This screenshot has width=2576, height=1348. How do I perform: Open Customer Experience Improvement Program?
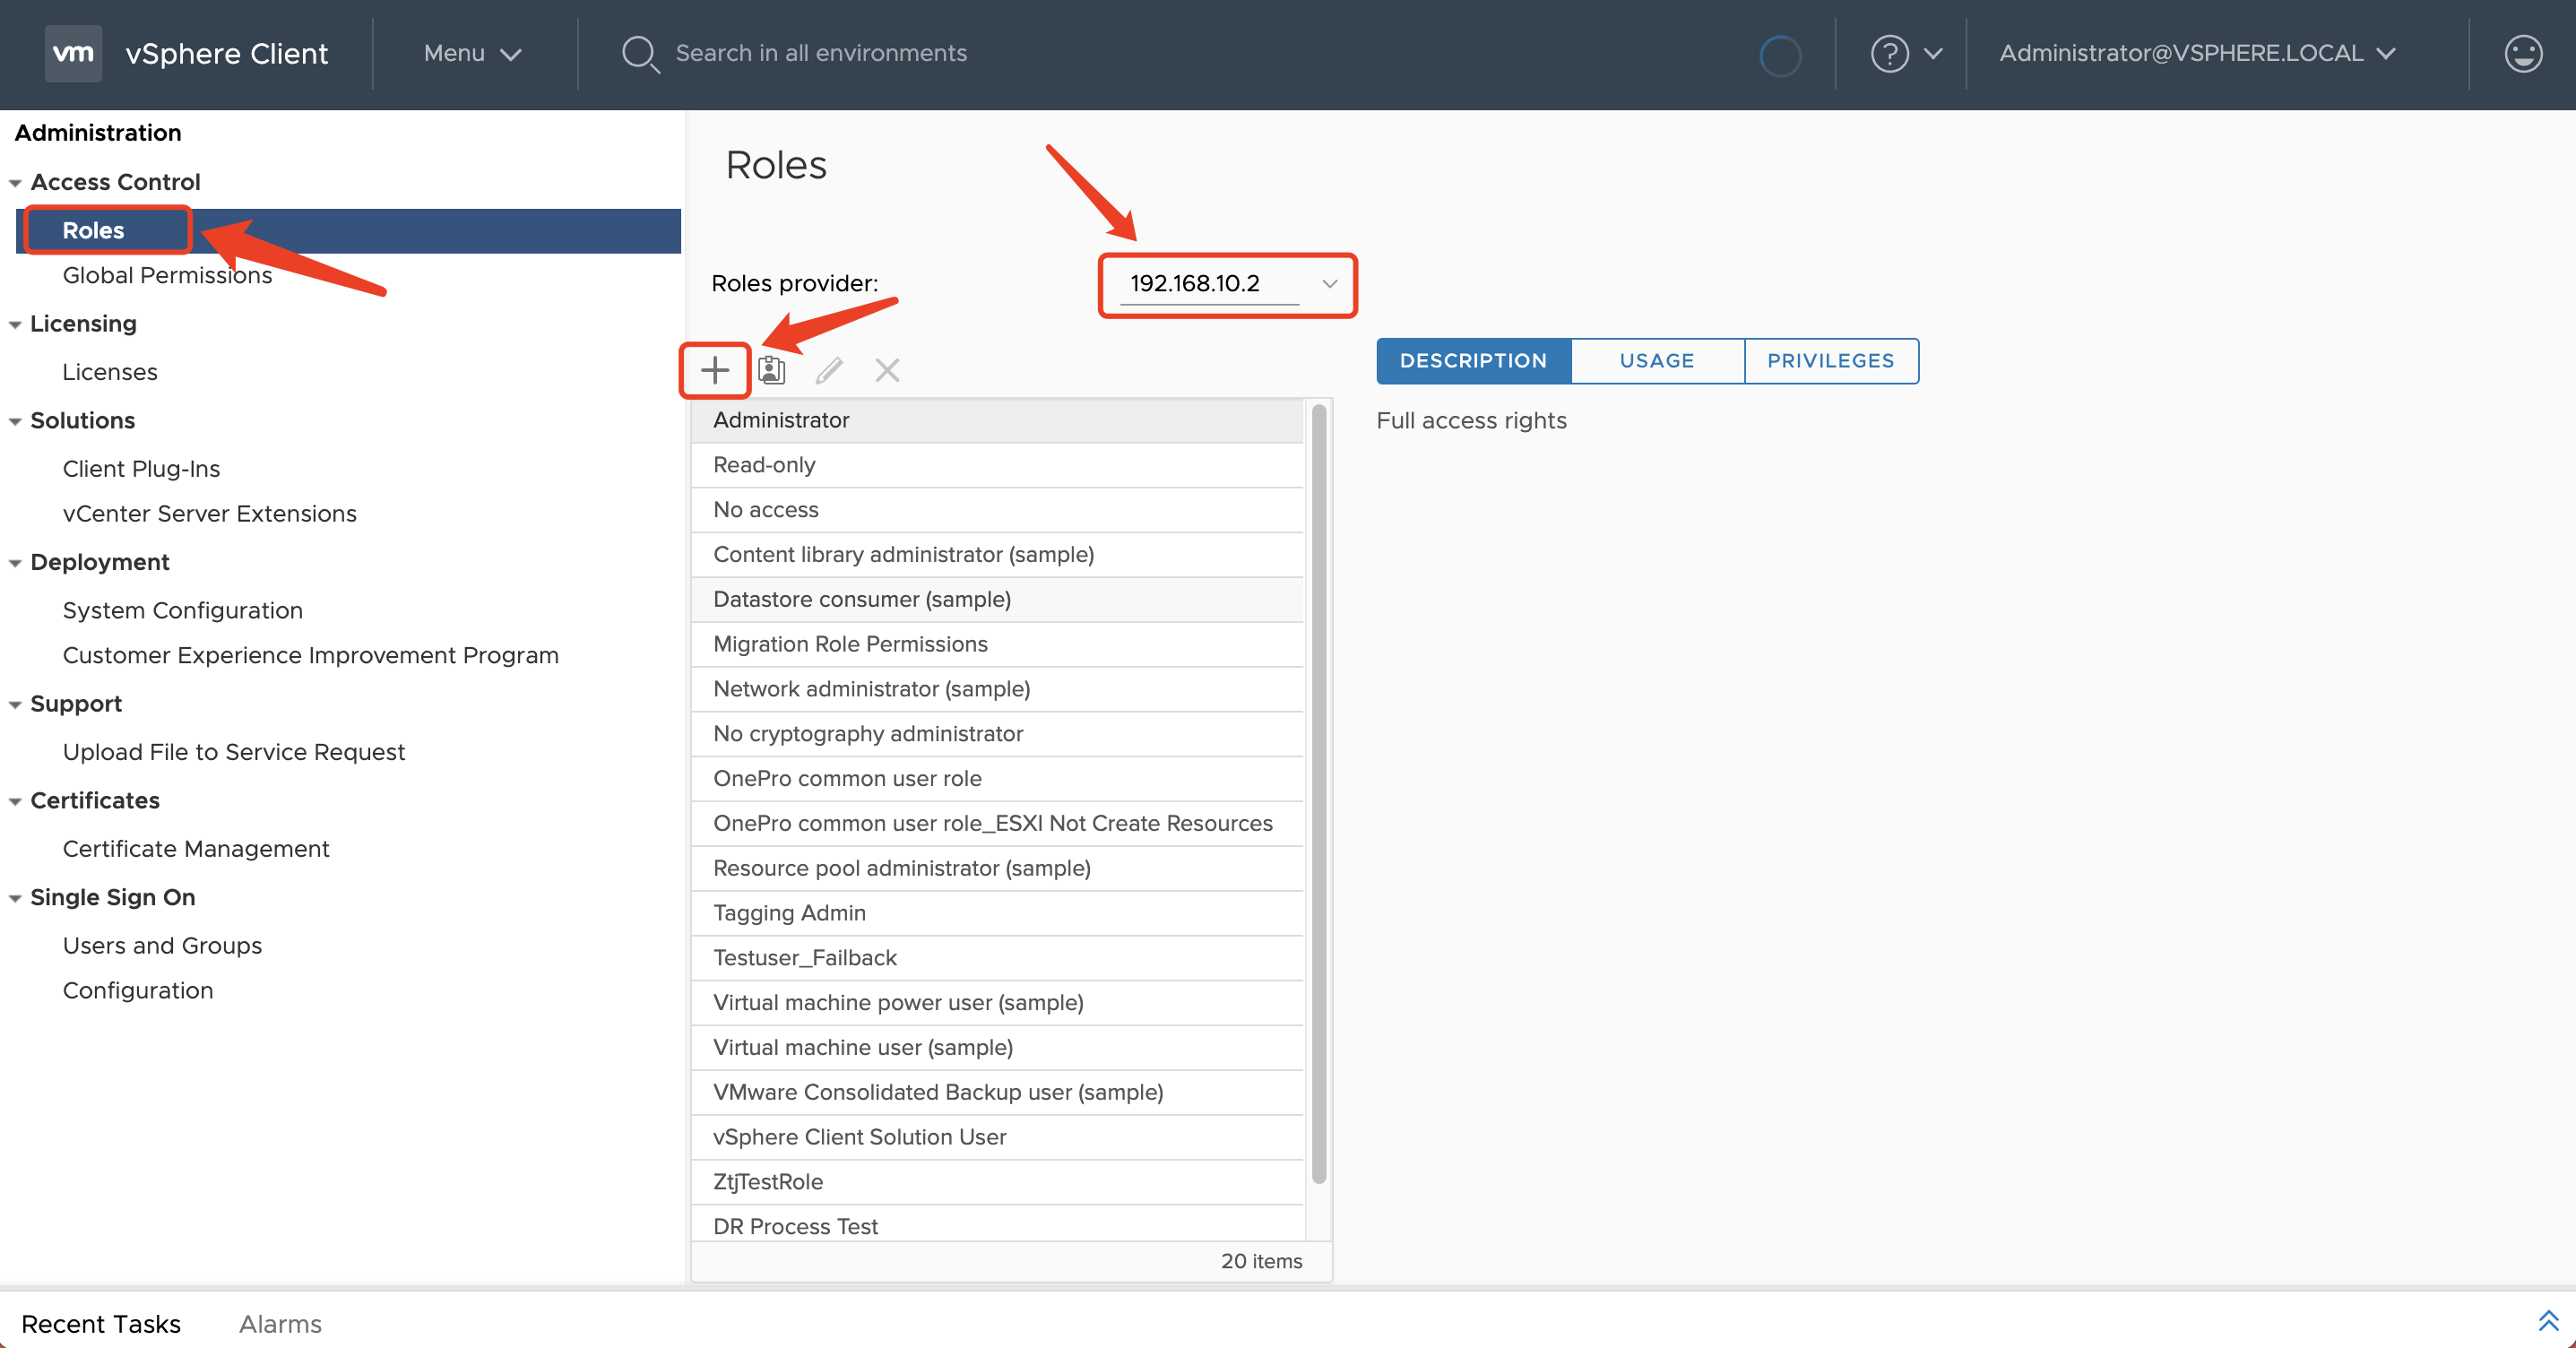[310, 656]
